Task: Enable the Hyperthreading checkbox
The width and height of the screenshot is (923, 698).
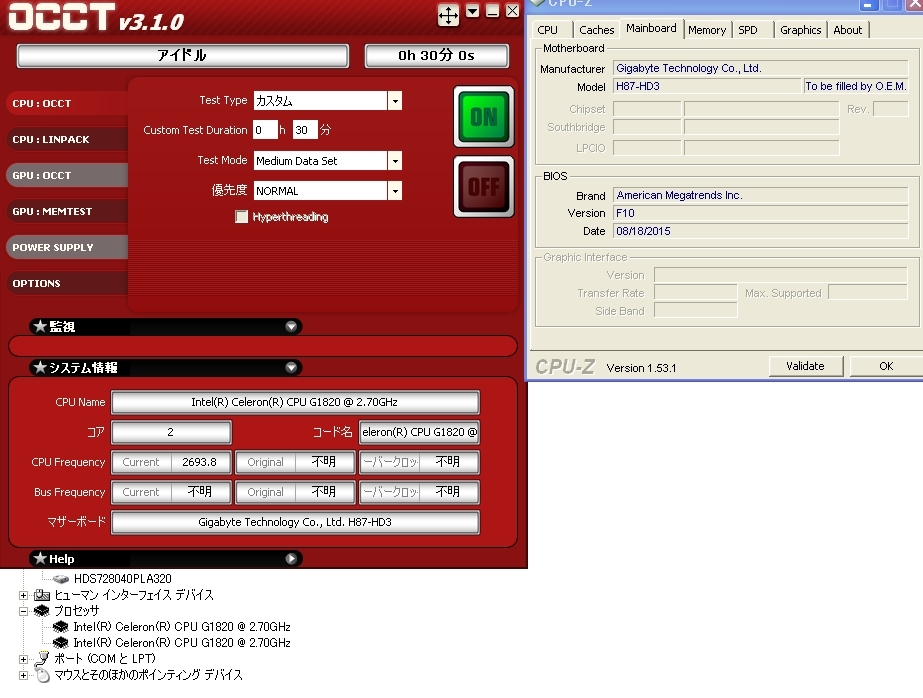Action: click(x=241, y=217)
